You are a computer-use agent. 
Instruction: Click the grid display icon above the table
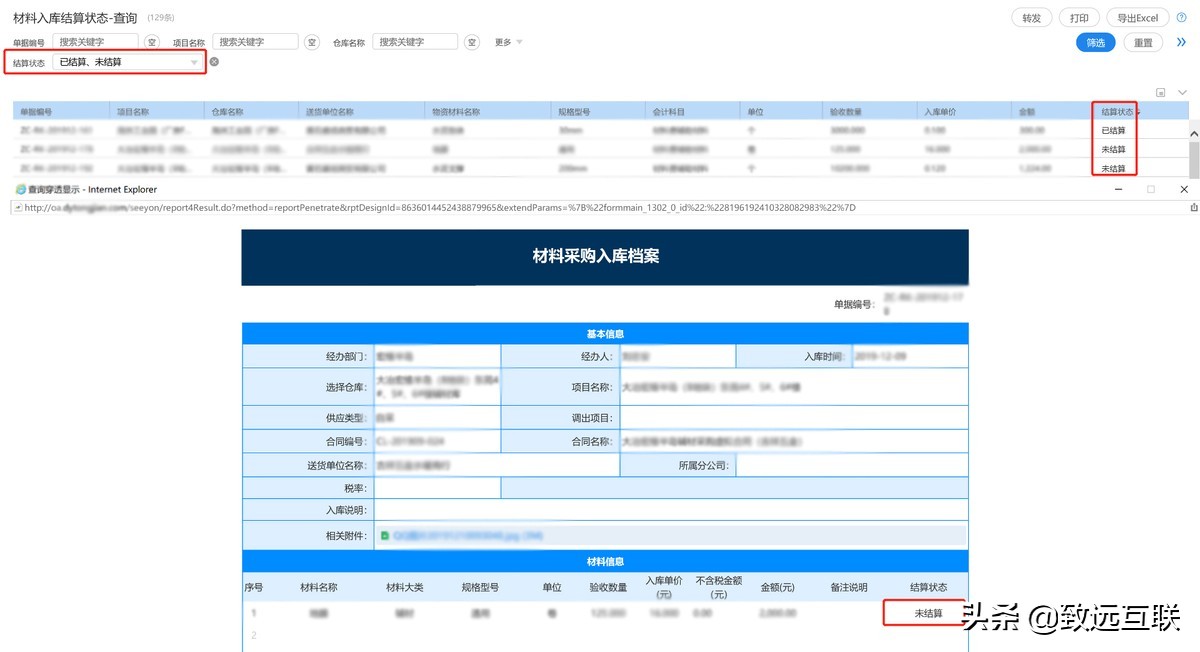coord(1160,91)
